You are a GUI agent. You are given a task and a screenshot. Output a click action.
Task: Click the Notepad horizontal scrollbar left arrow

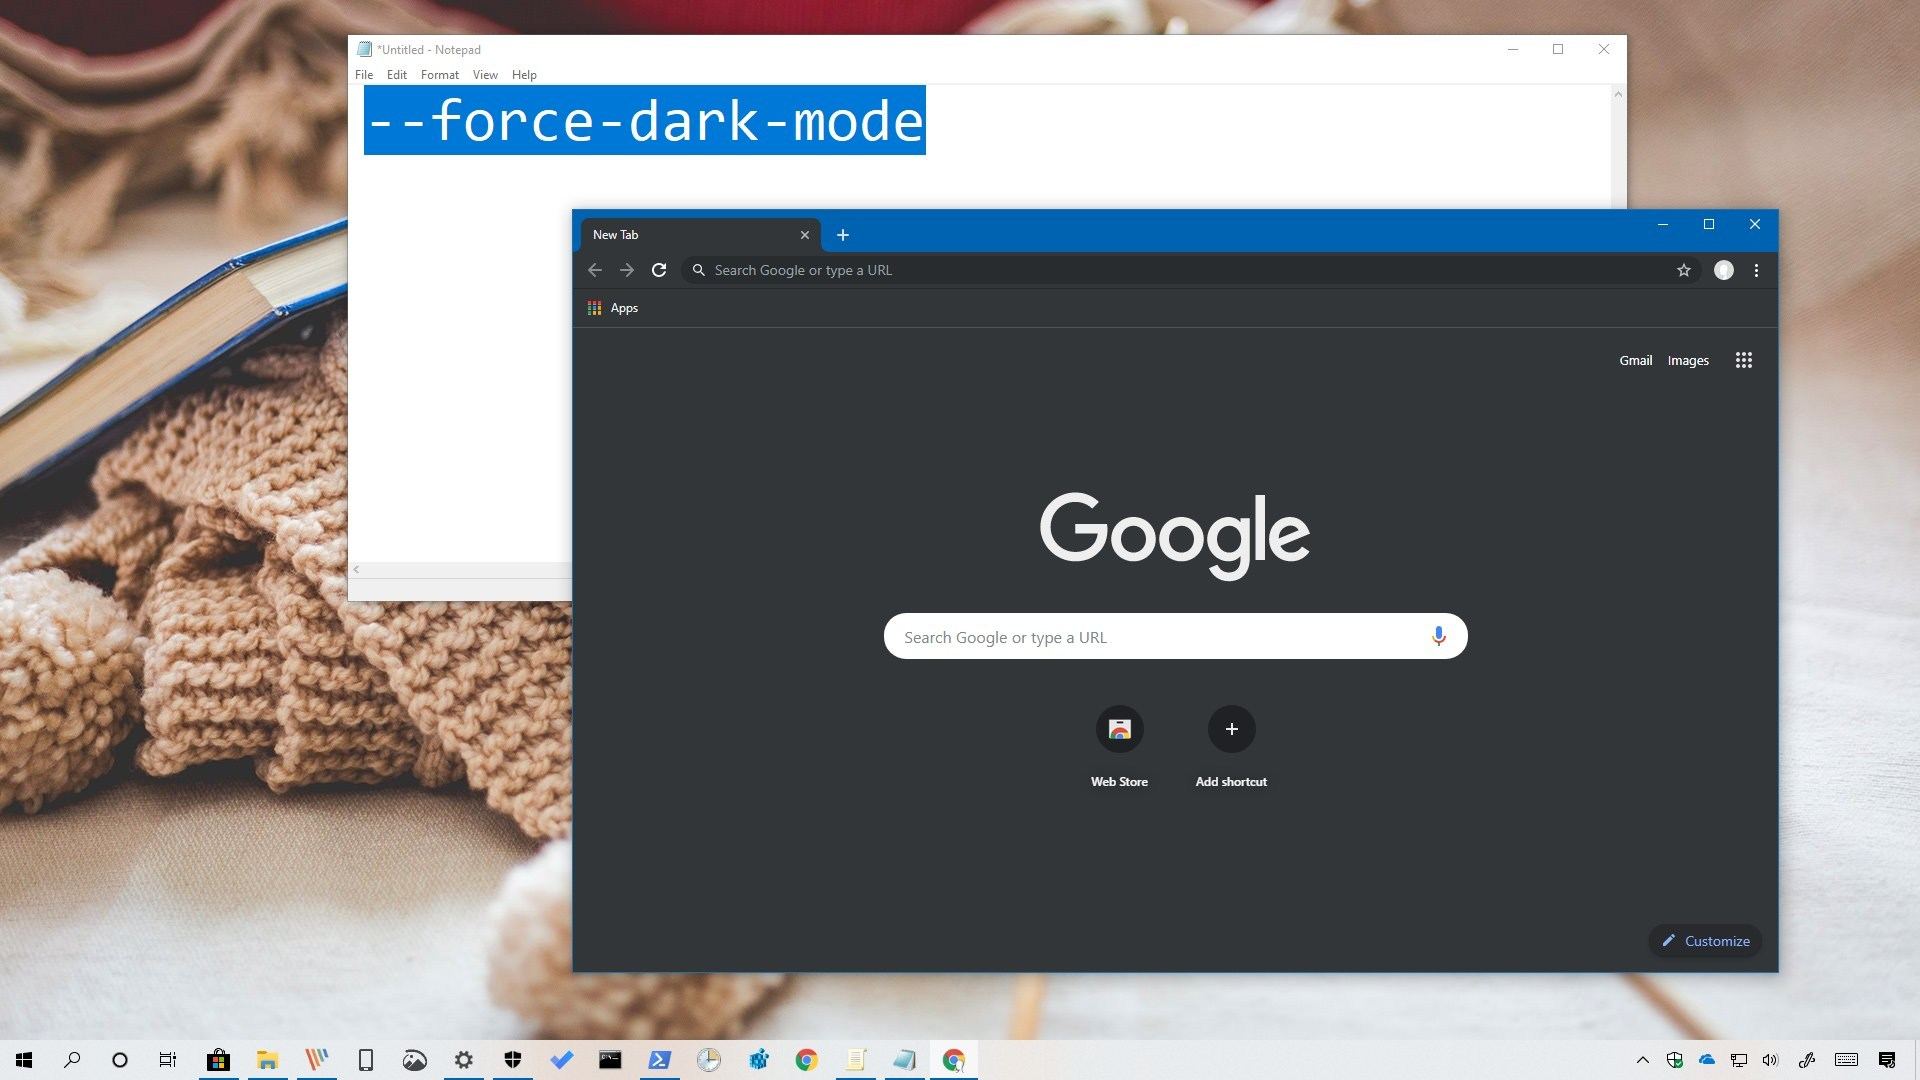356,569
